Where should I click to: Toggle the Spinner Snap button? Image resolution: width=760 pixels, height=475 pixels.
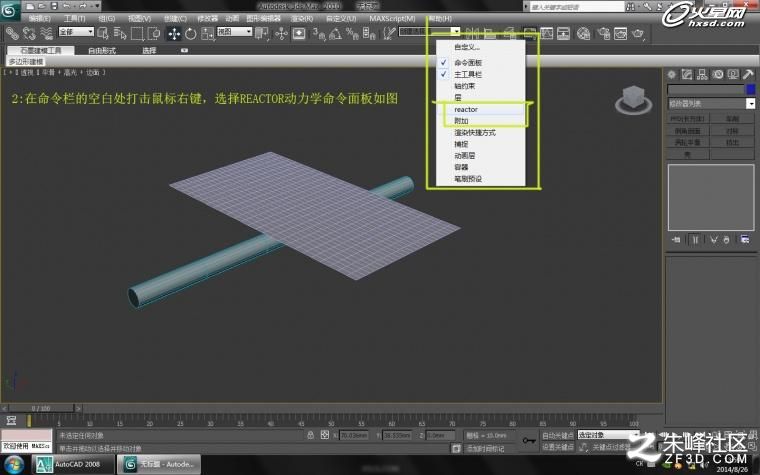369,33
